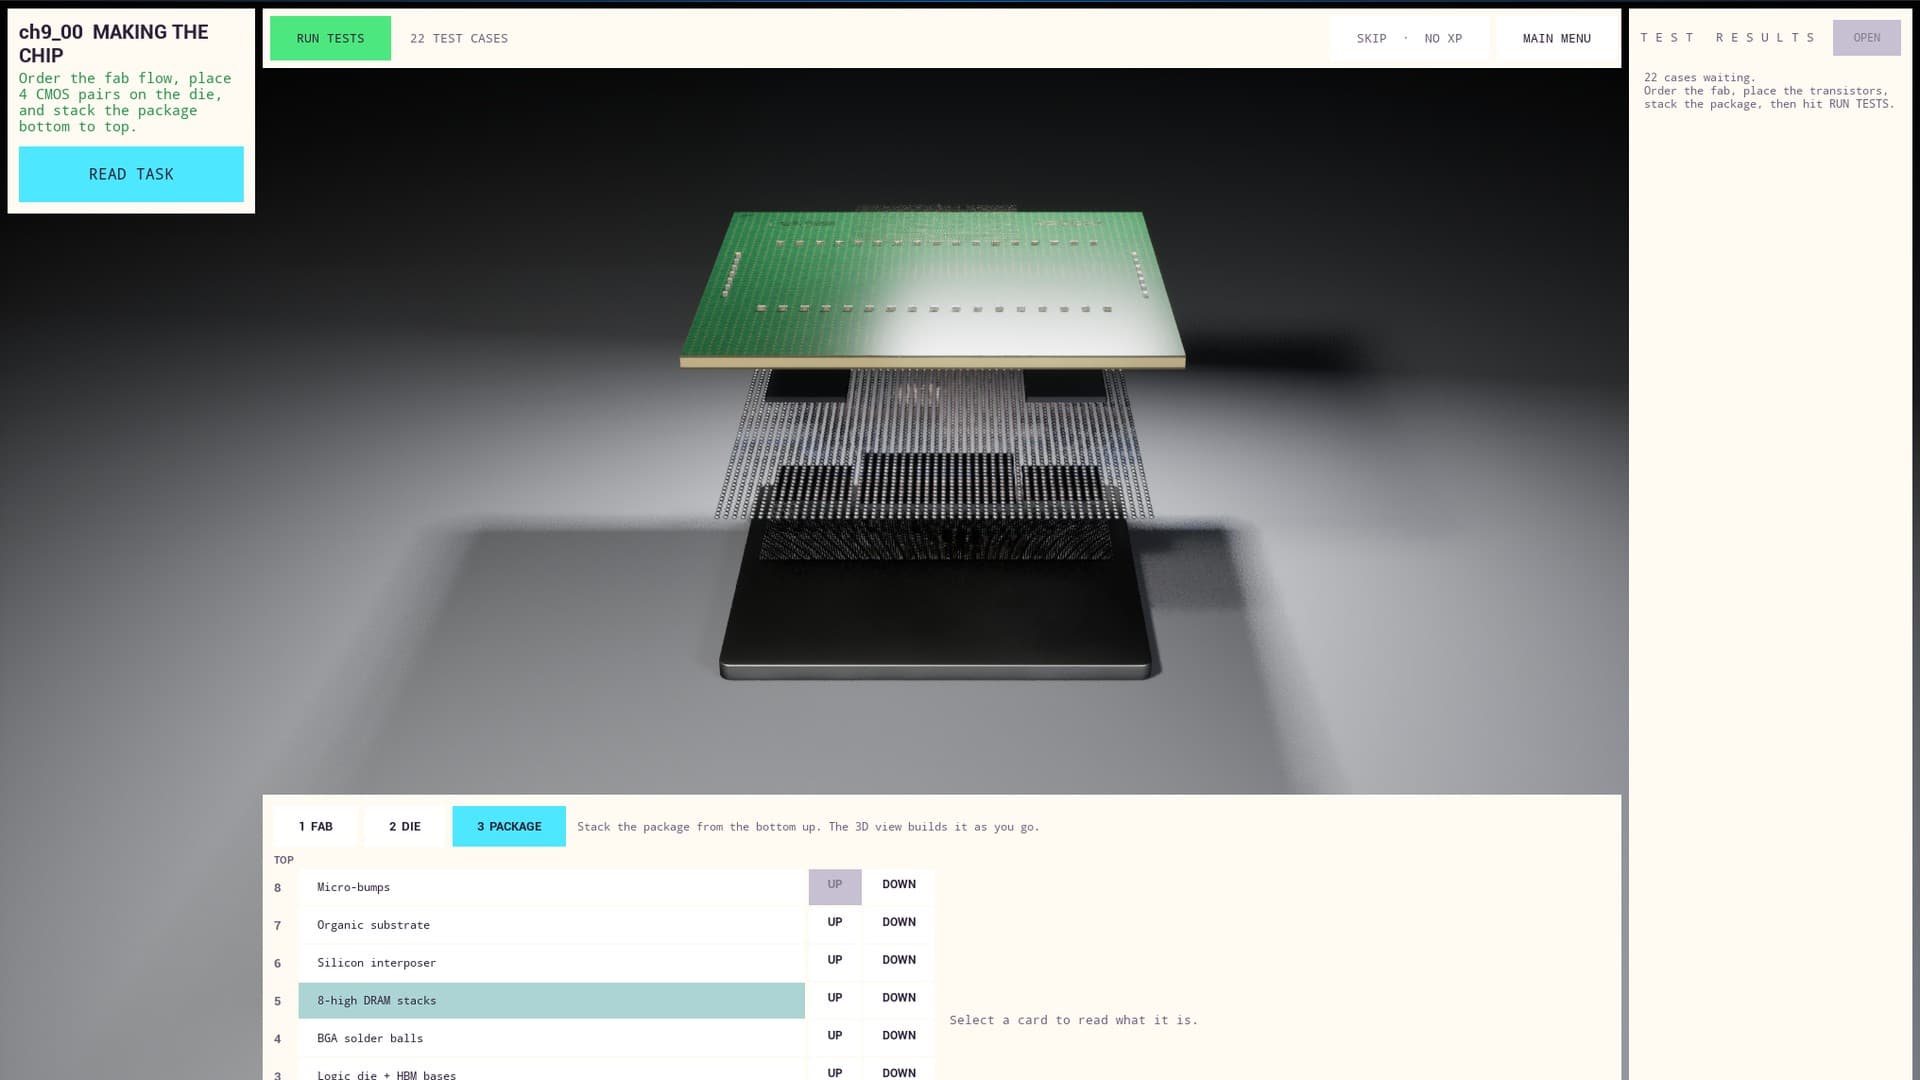
Task: Select the Silicon interposer card
Action: pyautogui.click(x=551, y=963)
